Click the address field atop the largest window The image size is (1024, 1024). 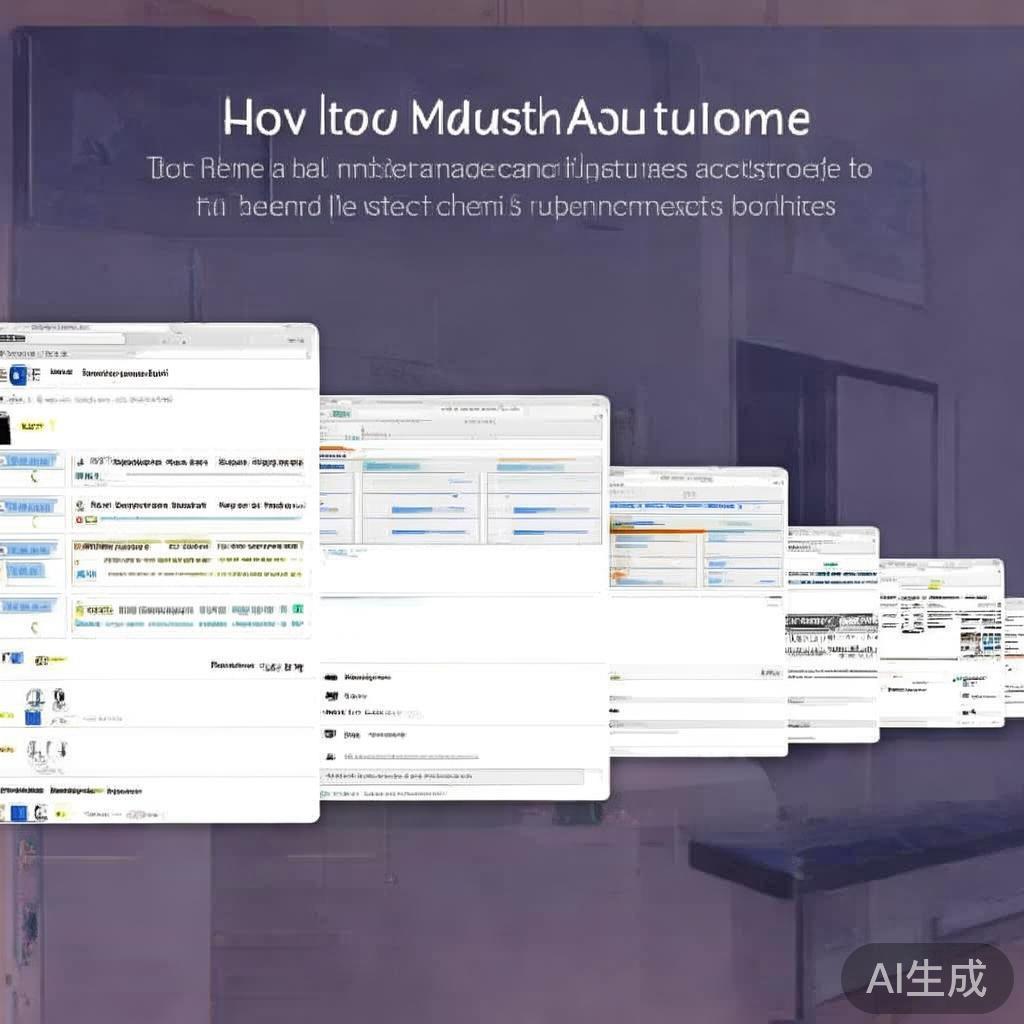63,338
